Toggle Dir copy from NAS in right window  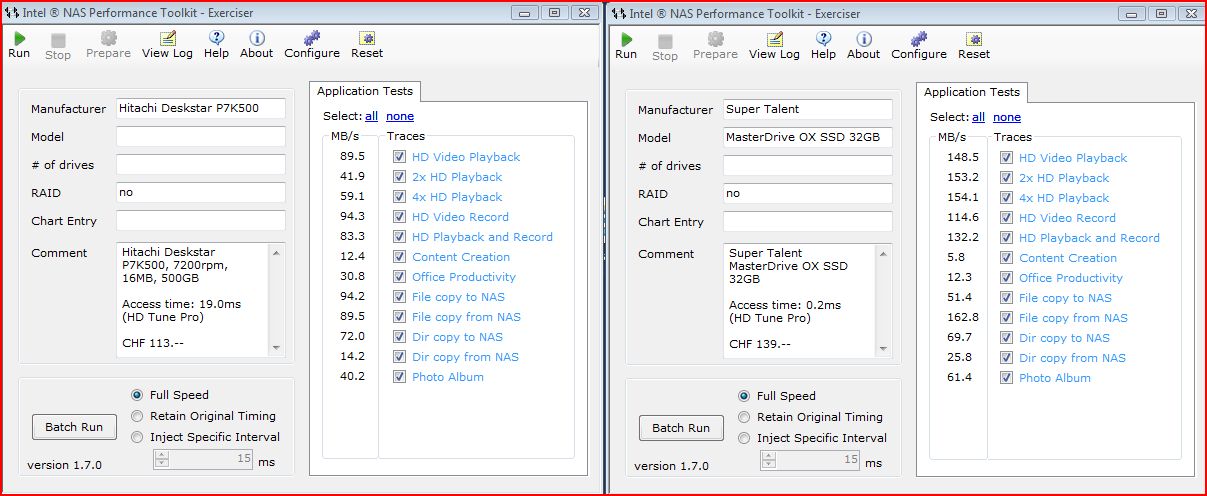click(1006, 358)
